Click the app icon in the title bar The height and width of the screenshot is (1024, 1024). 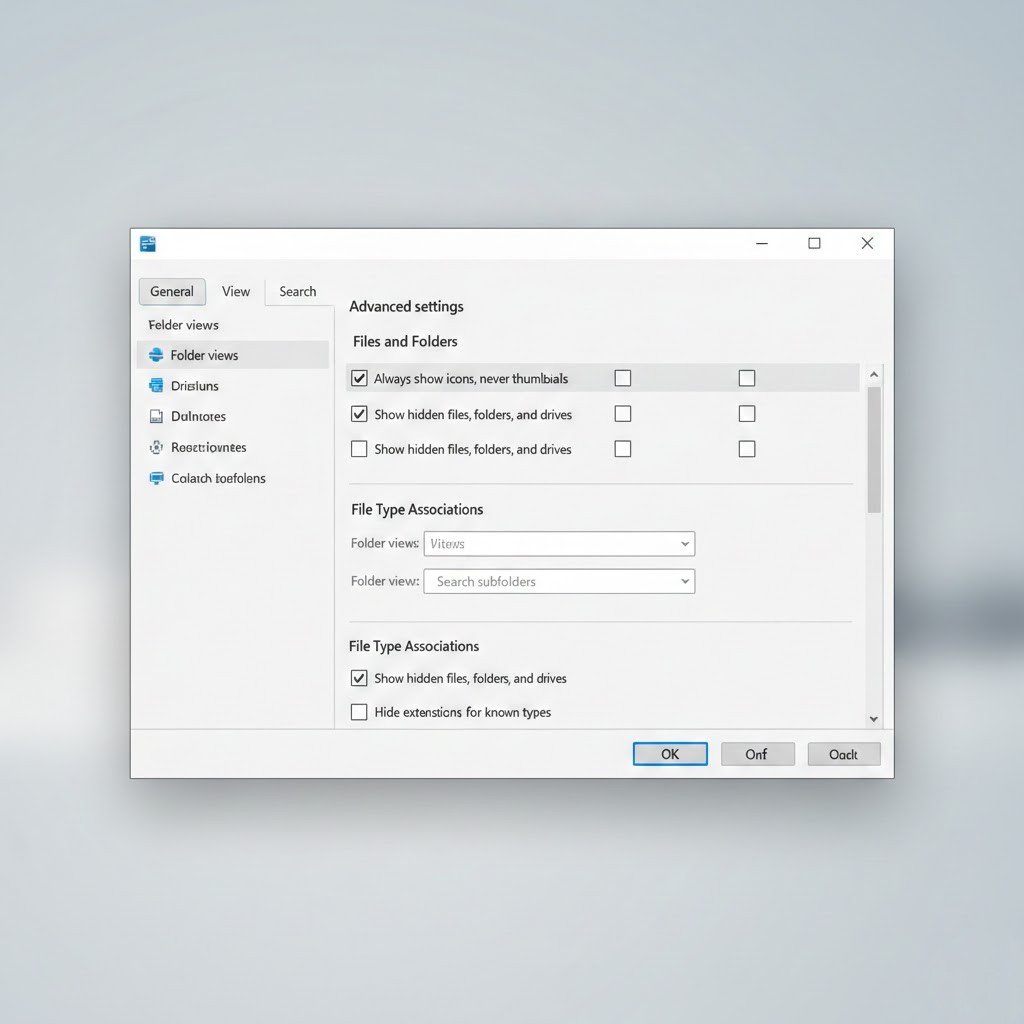[x=148, y=244]
